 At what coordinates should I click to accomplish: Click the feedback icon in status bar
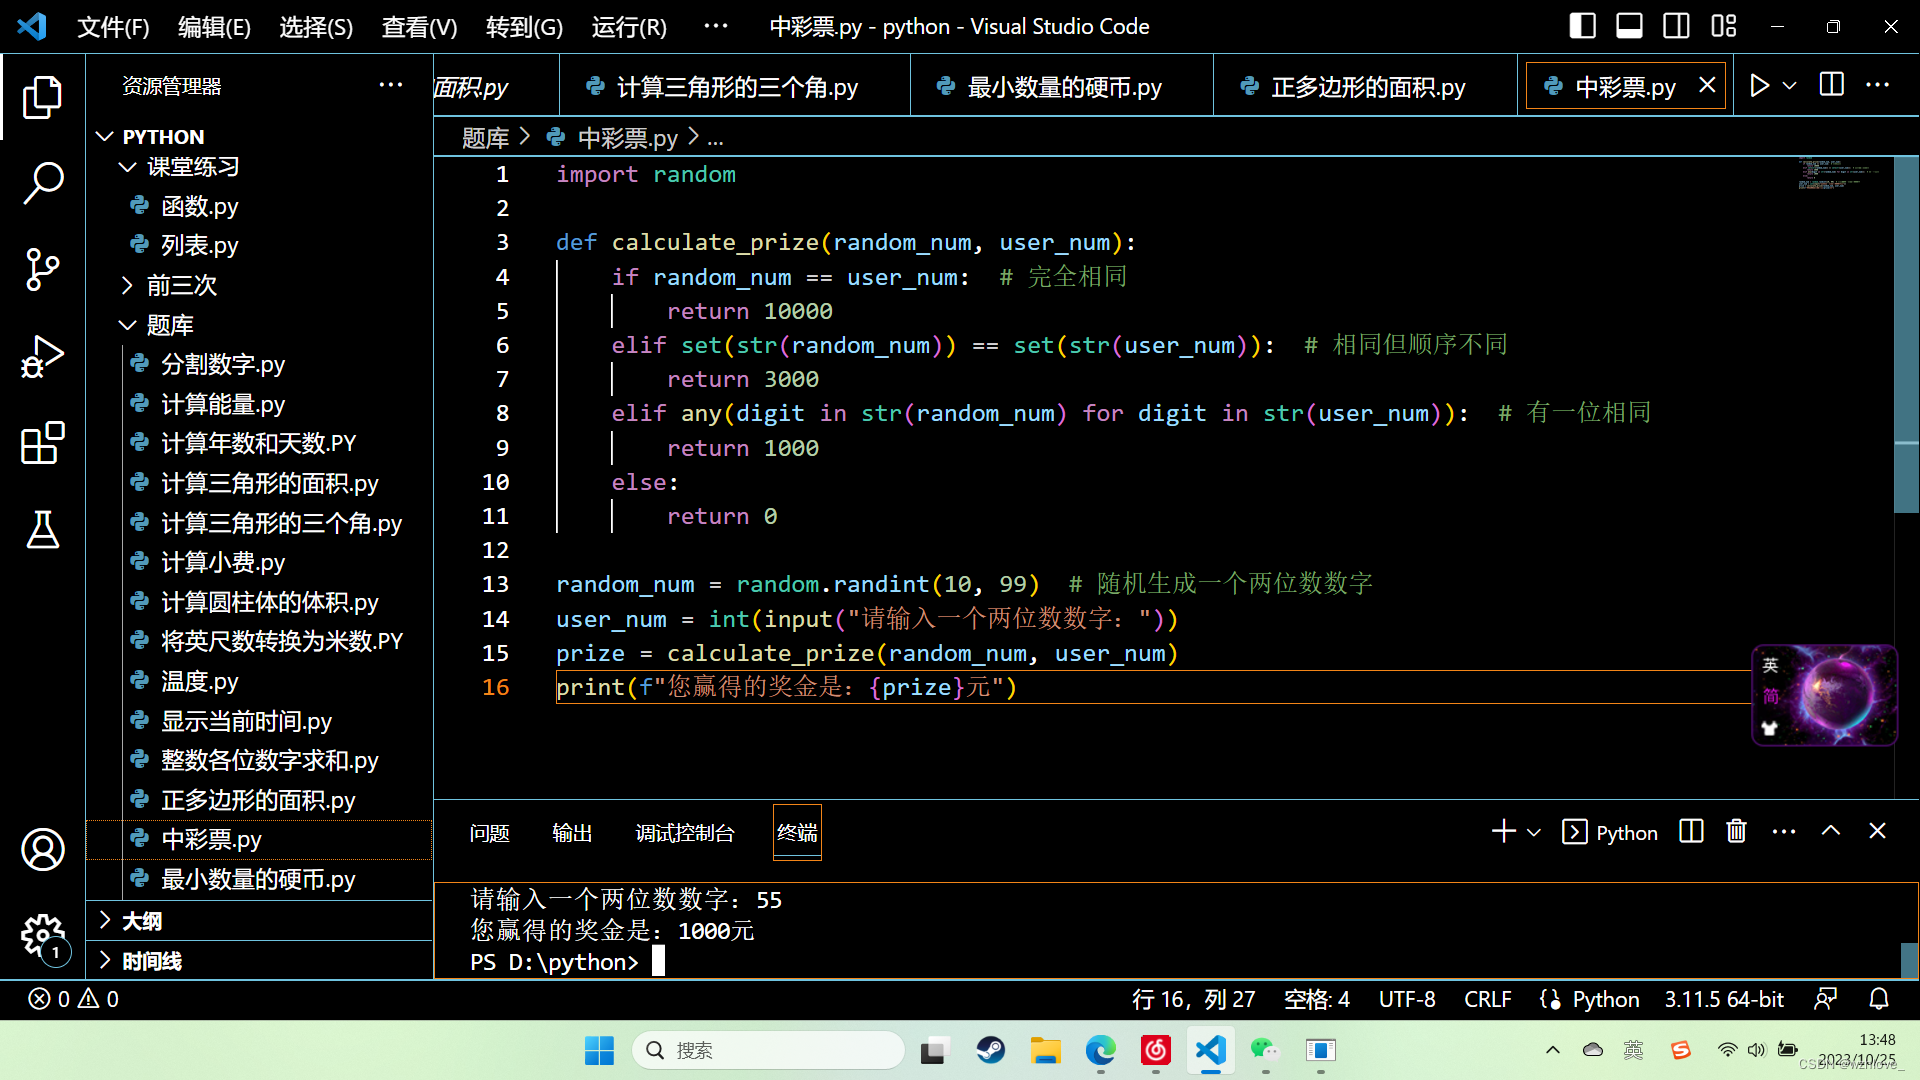tap(1825, 999)
